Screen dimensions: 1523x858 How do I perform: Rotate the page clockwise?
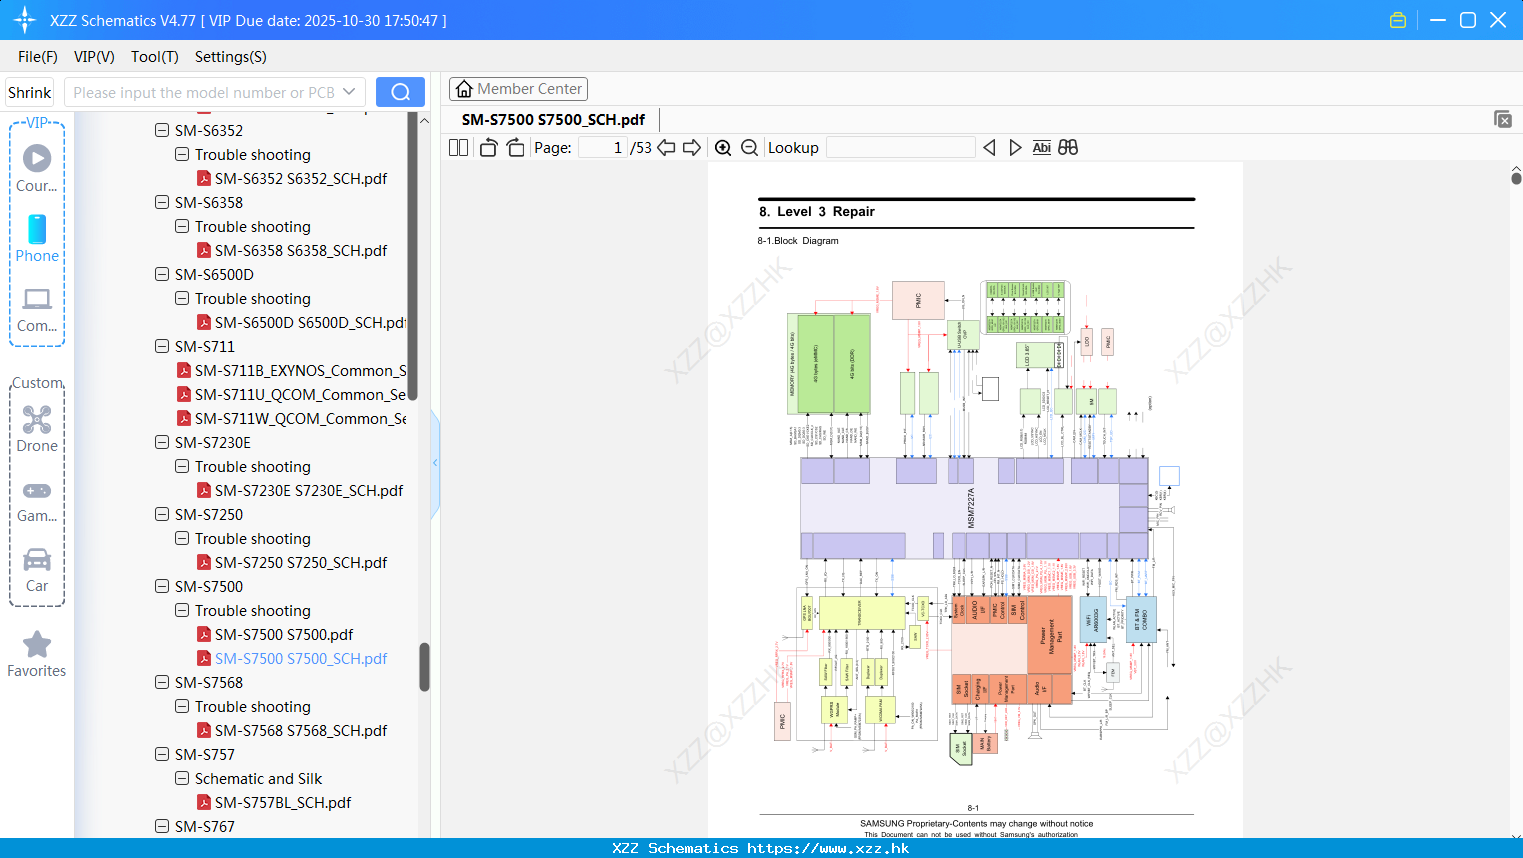coord(516,147)
